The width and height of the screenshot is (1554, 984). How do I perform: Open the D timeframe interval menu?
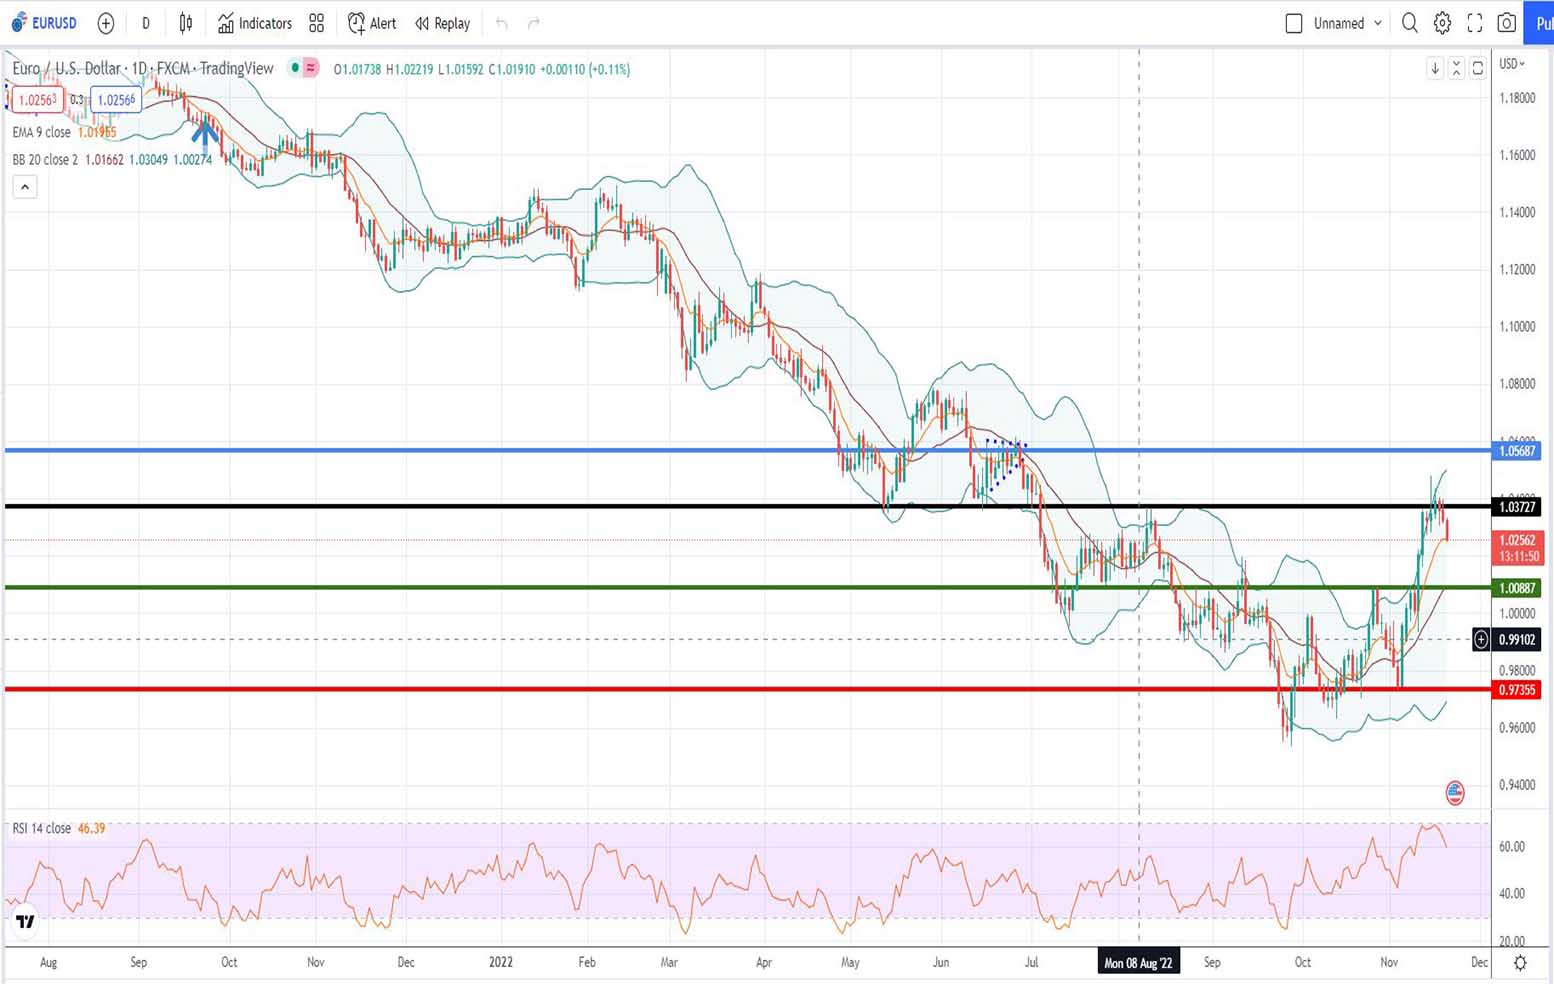[x=146, y=23]
